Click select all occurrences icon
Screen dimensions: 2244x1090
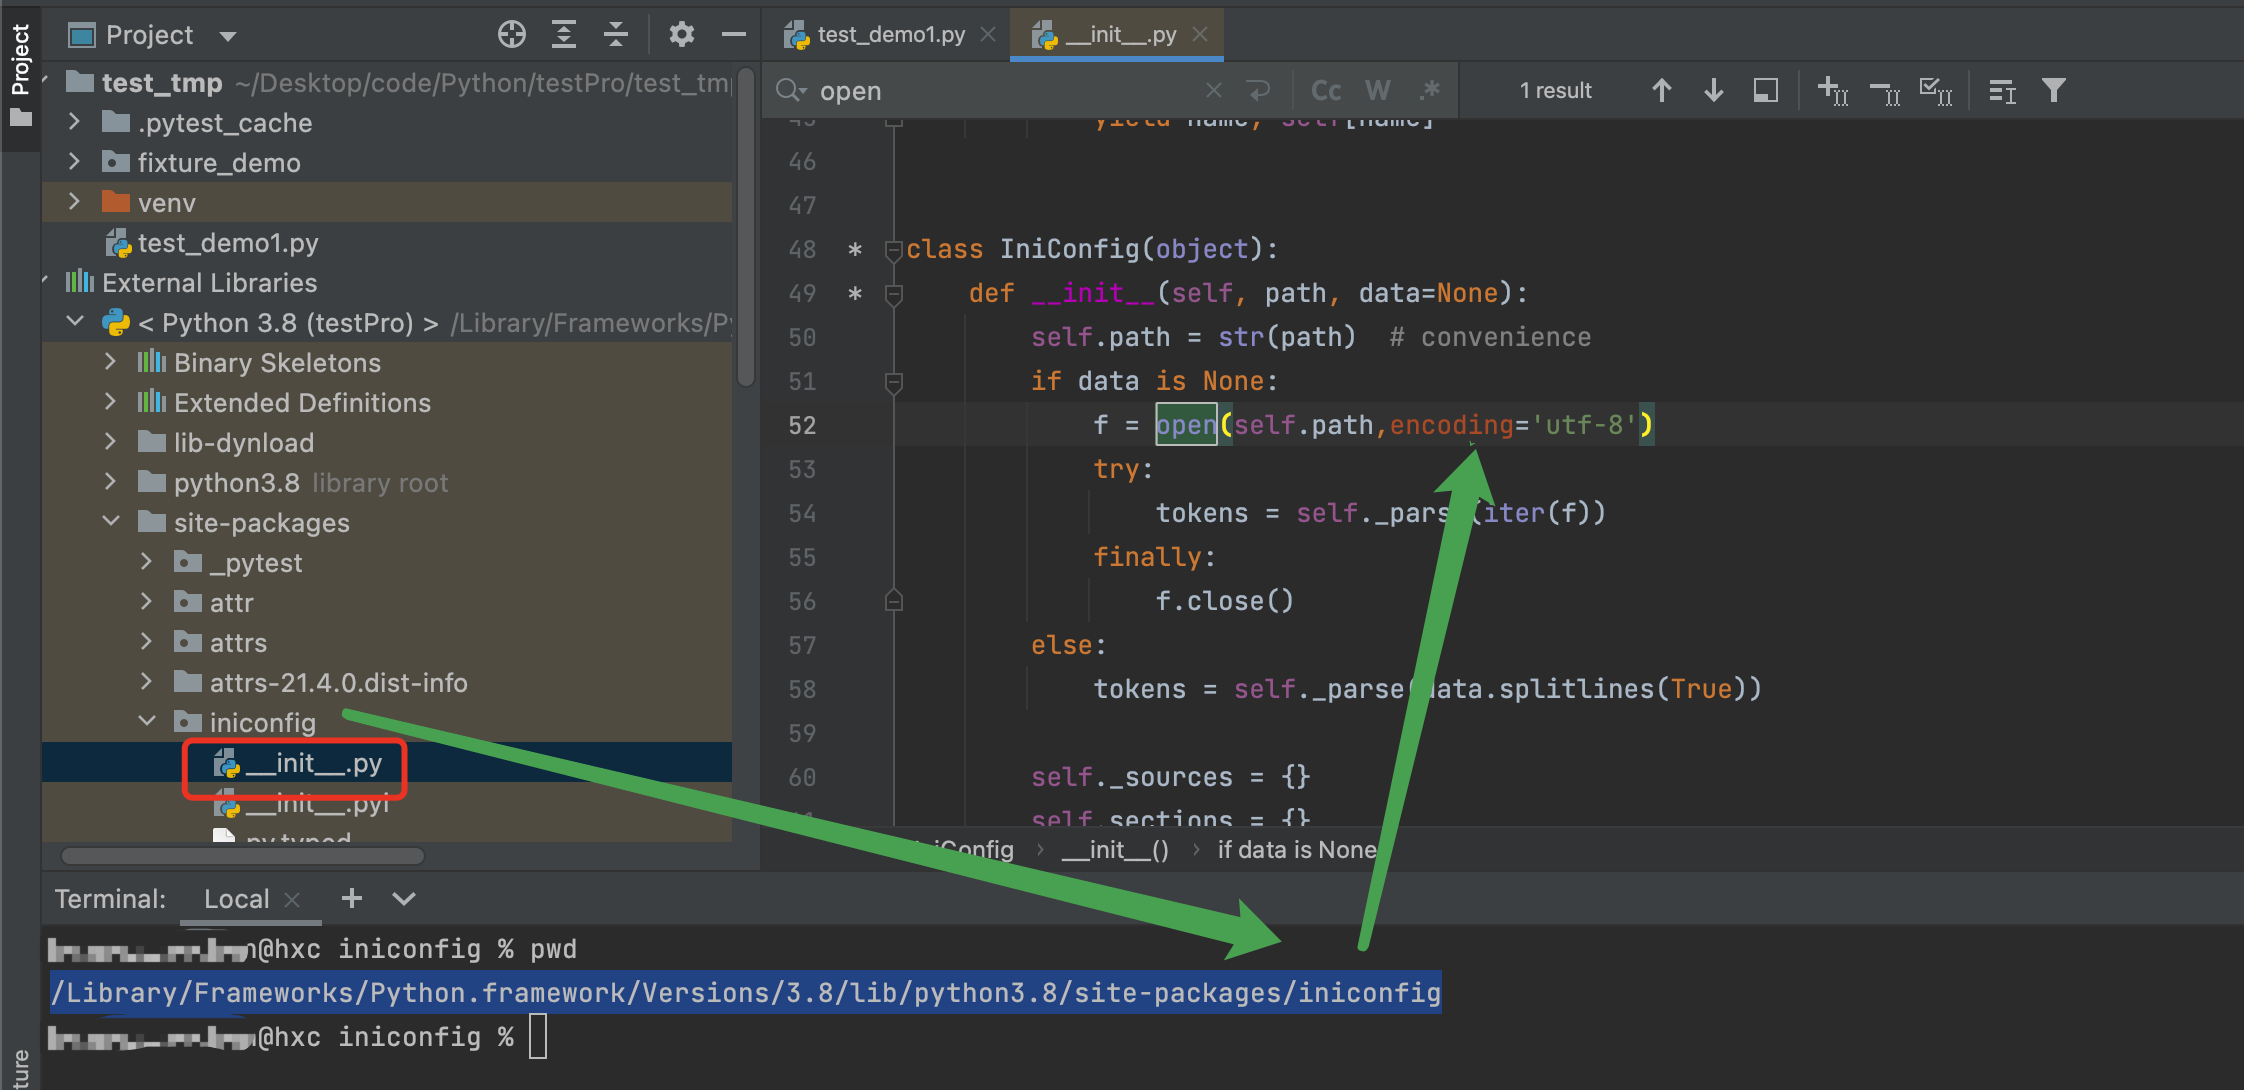coord(1937,91)
